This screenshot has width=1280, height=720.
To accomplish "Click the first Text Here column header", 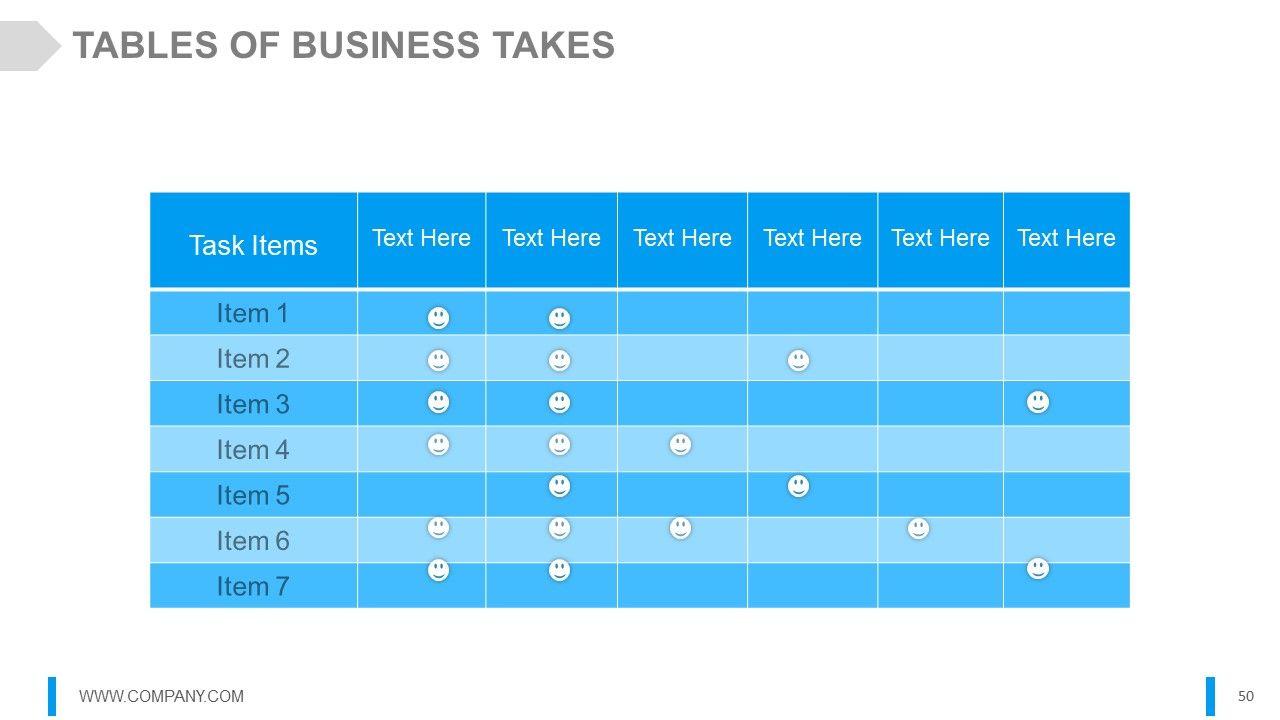I will point(421,238).
